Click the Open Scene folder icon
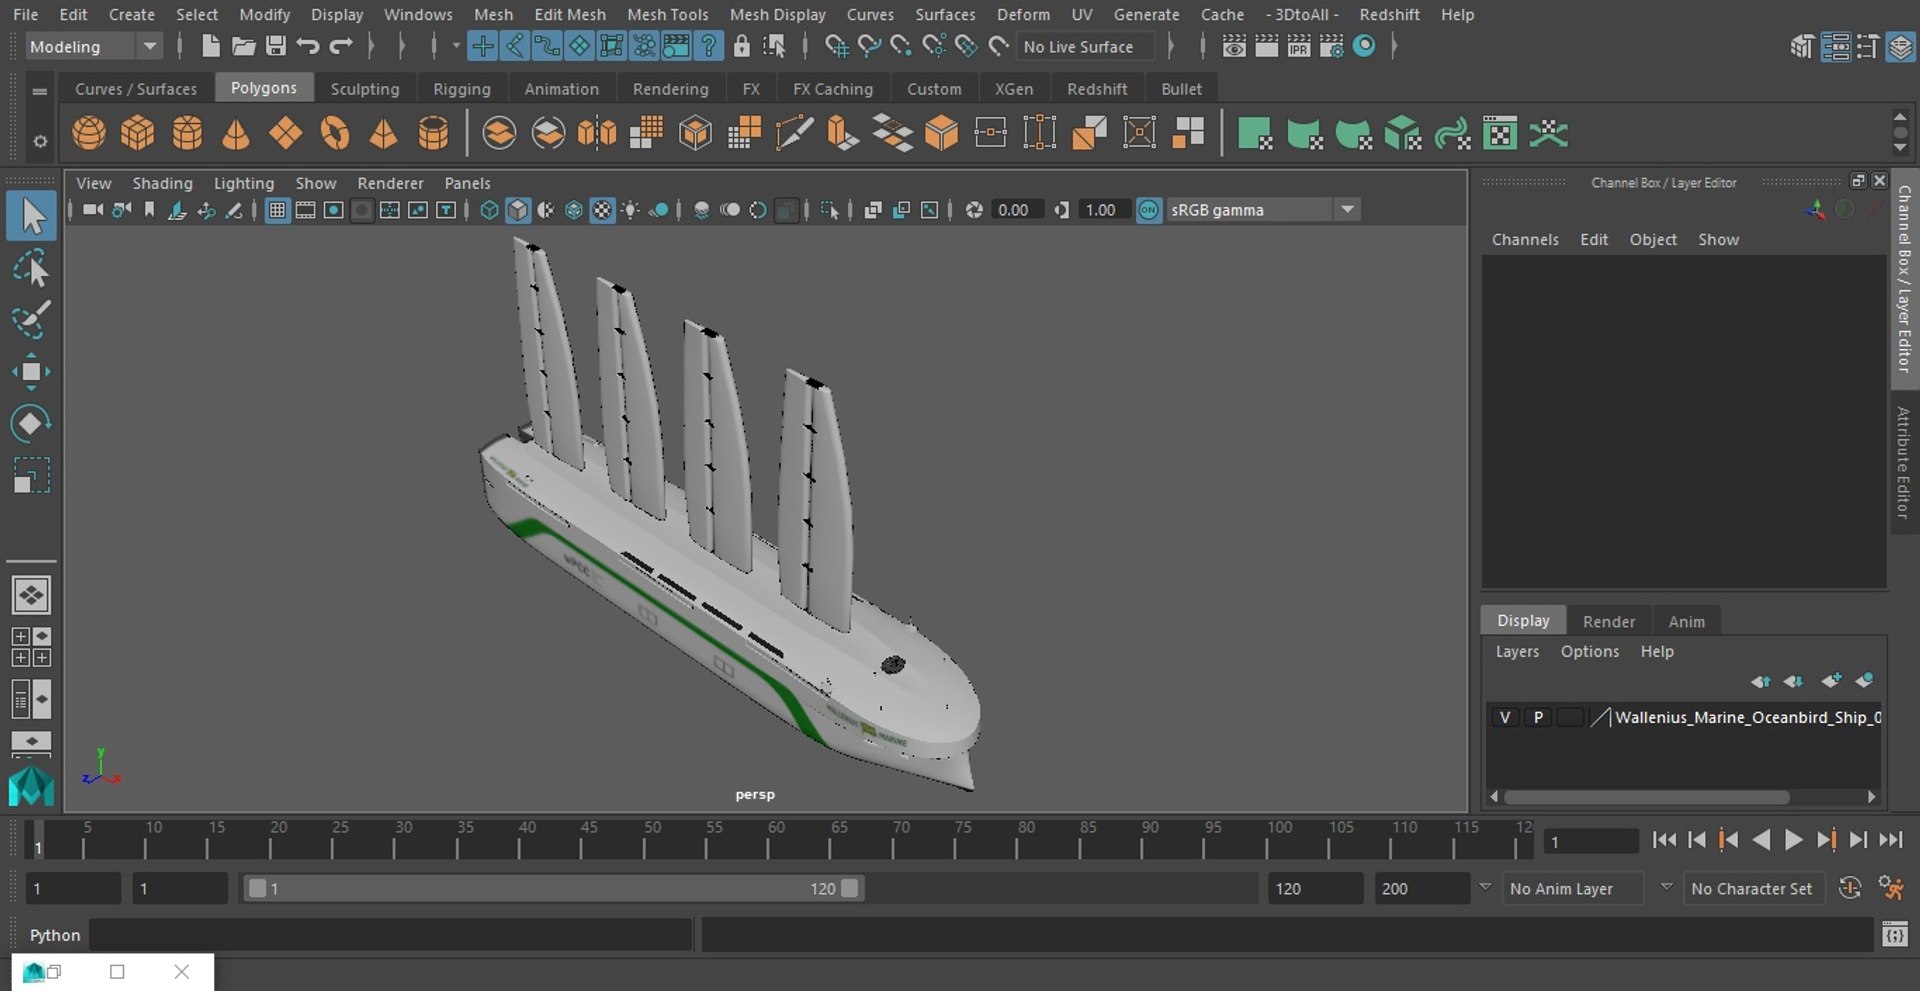Screen dimensions: 1920x991 click(x=243, y=46)
